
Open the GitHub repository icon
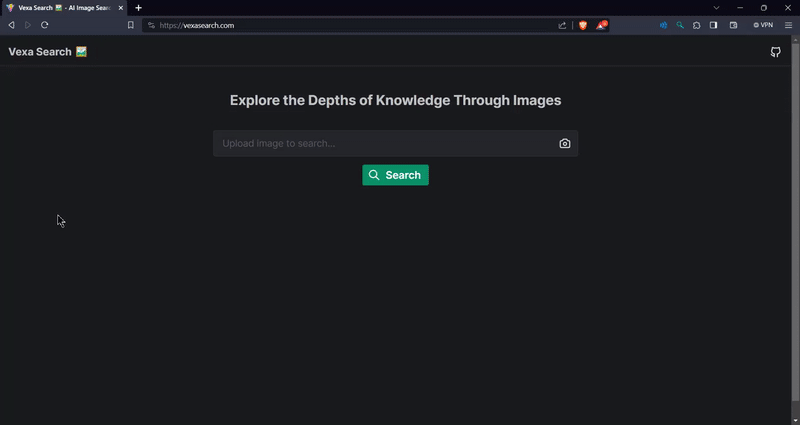coord(776,52)
